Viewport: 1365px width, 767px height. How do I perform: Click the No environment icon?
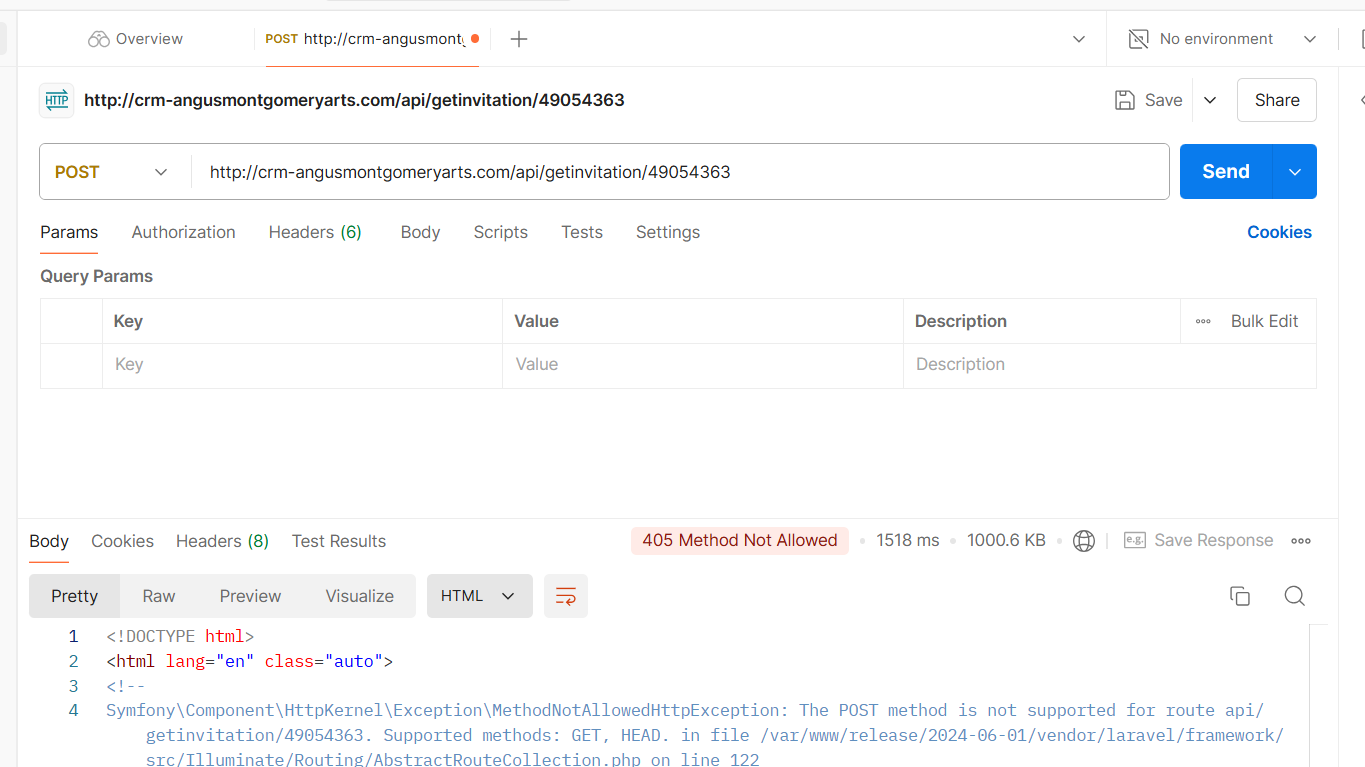[1138, 39]
